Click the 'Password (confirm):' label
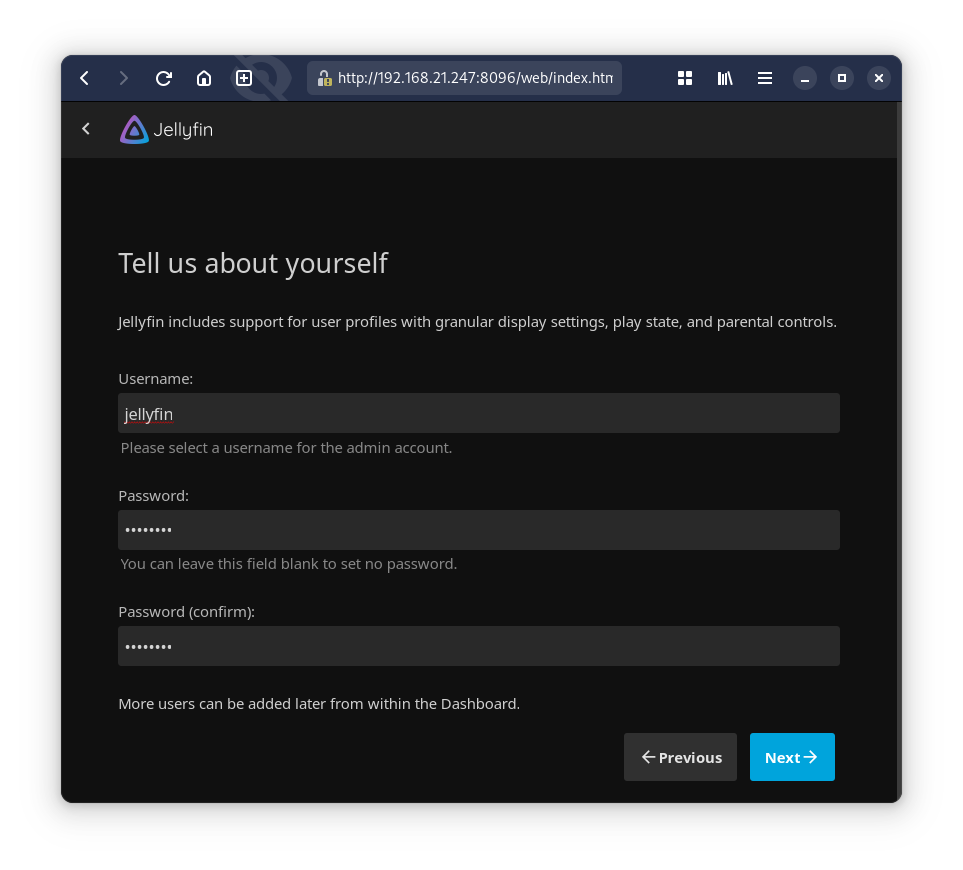Image resolution: width=963 pixels, height=870 pixels. click(x=187, y=612)
